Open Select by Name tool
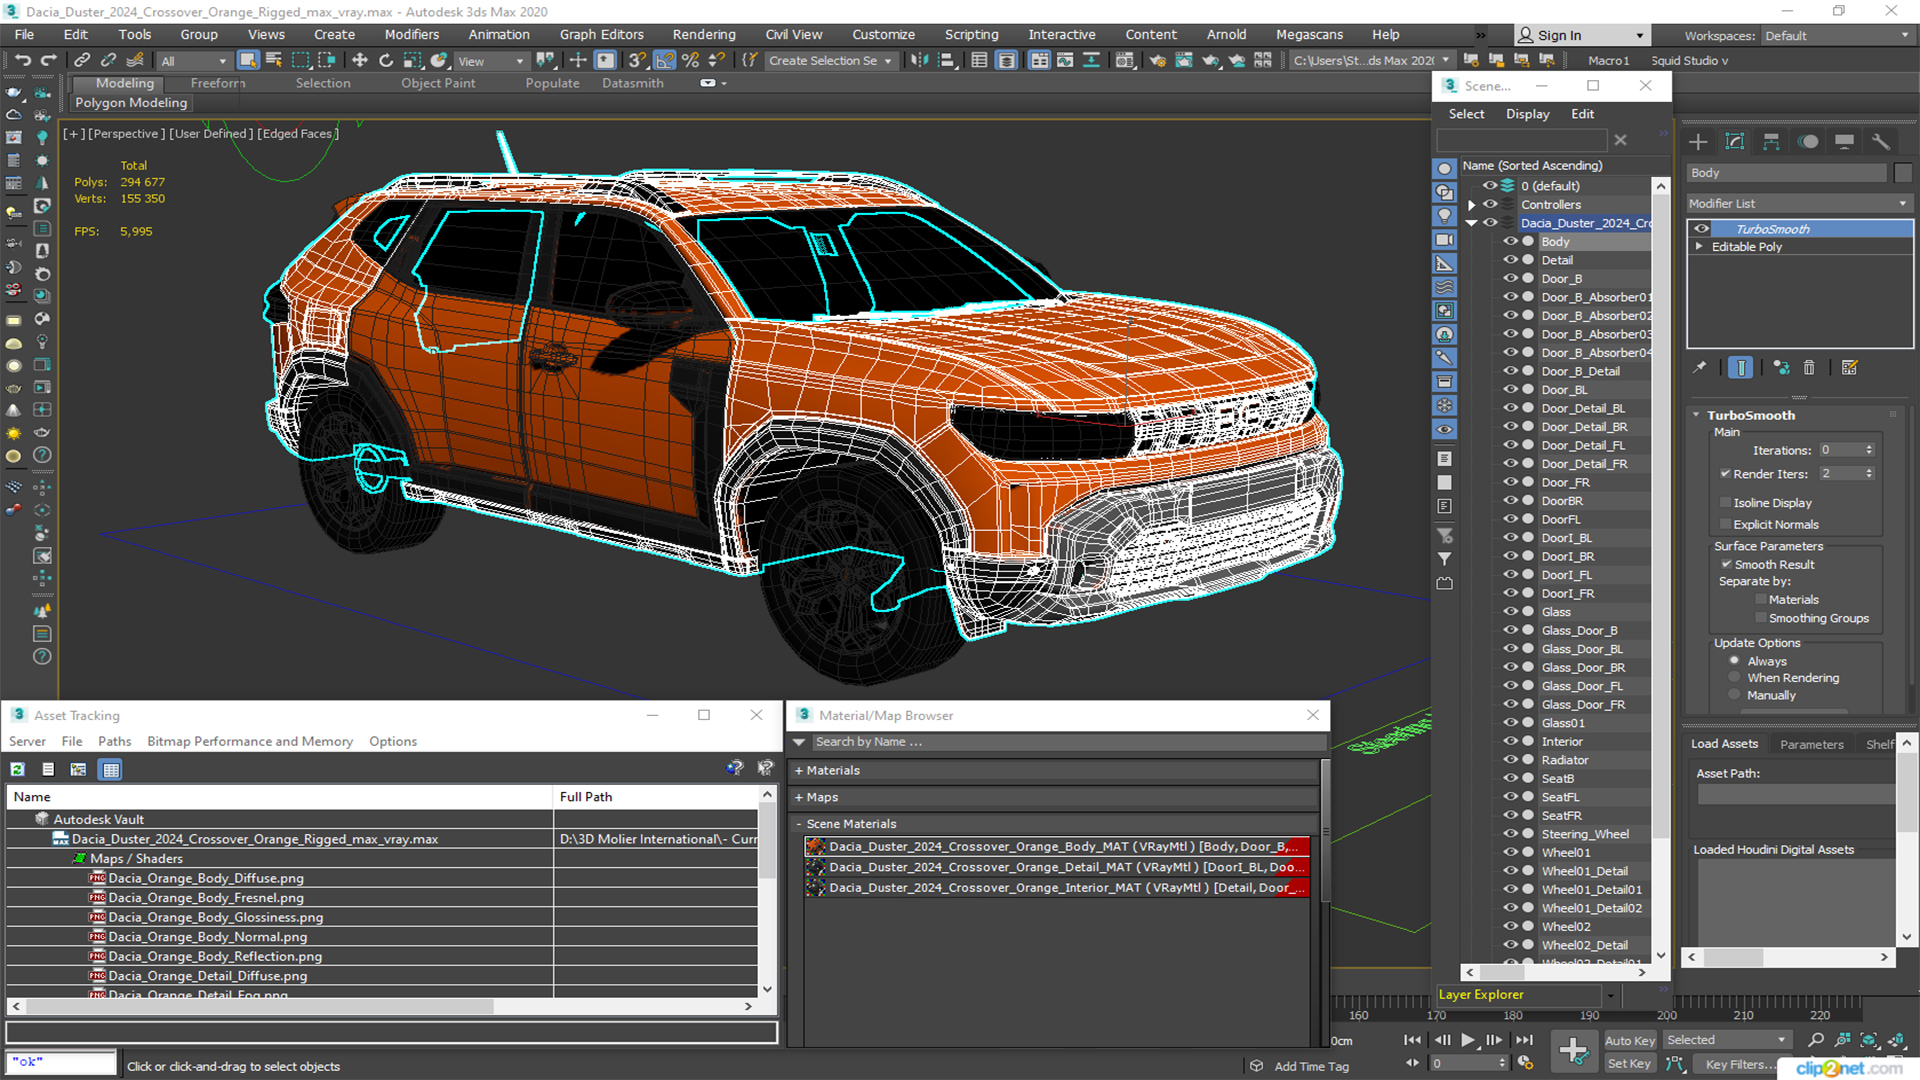Viewport: 1920px width, 1080px height. (x=274, y=60)
